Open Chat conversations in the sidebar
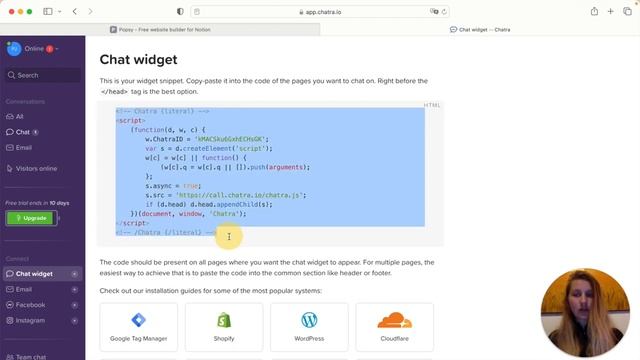 coord(22,132)
